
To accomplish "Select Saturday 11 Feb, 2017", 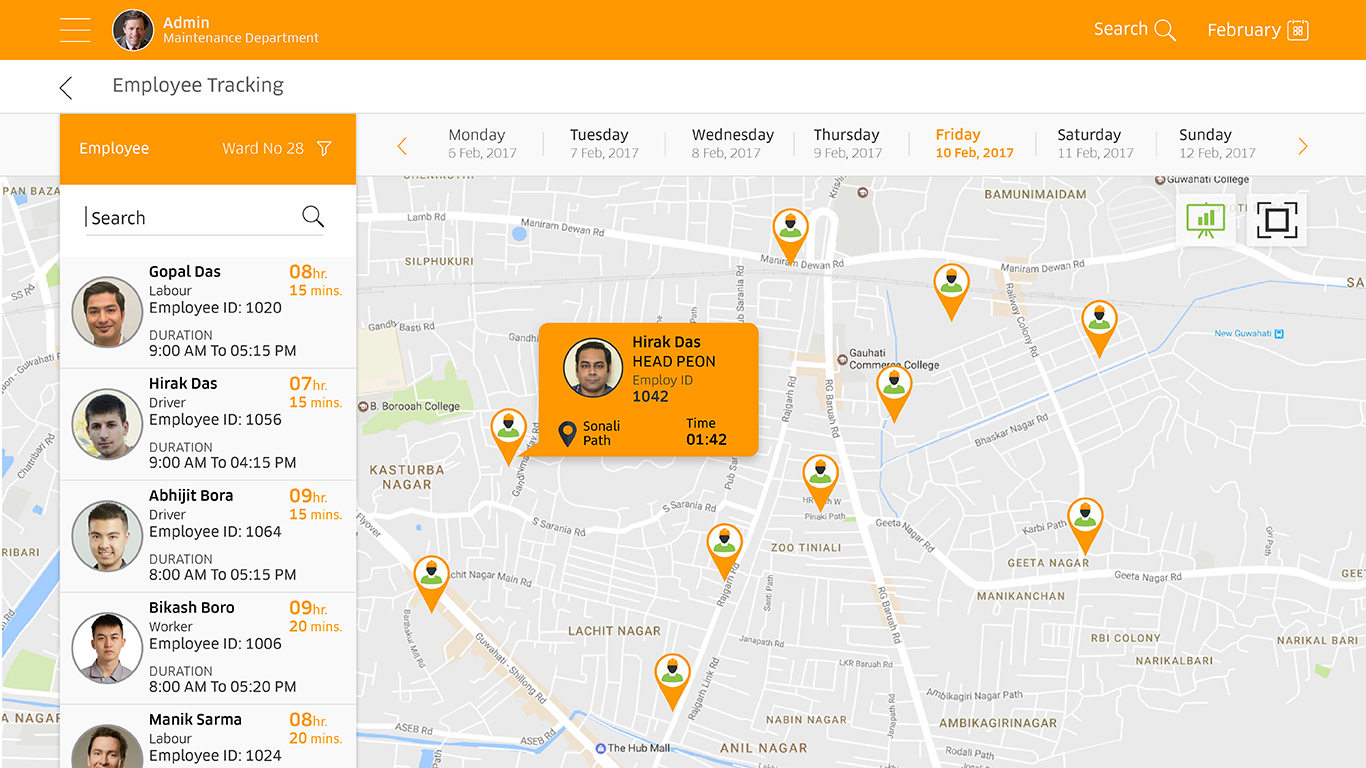I will pos(1094,143).
